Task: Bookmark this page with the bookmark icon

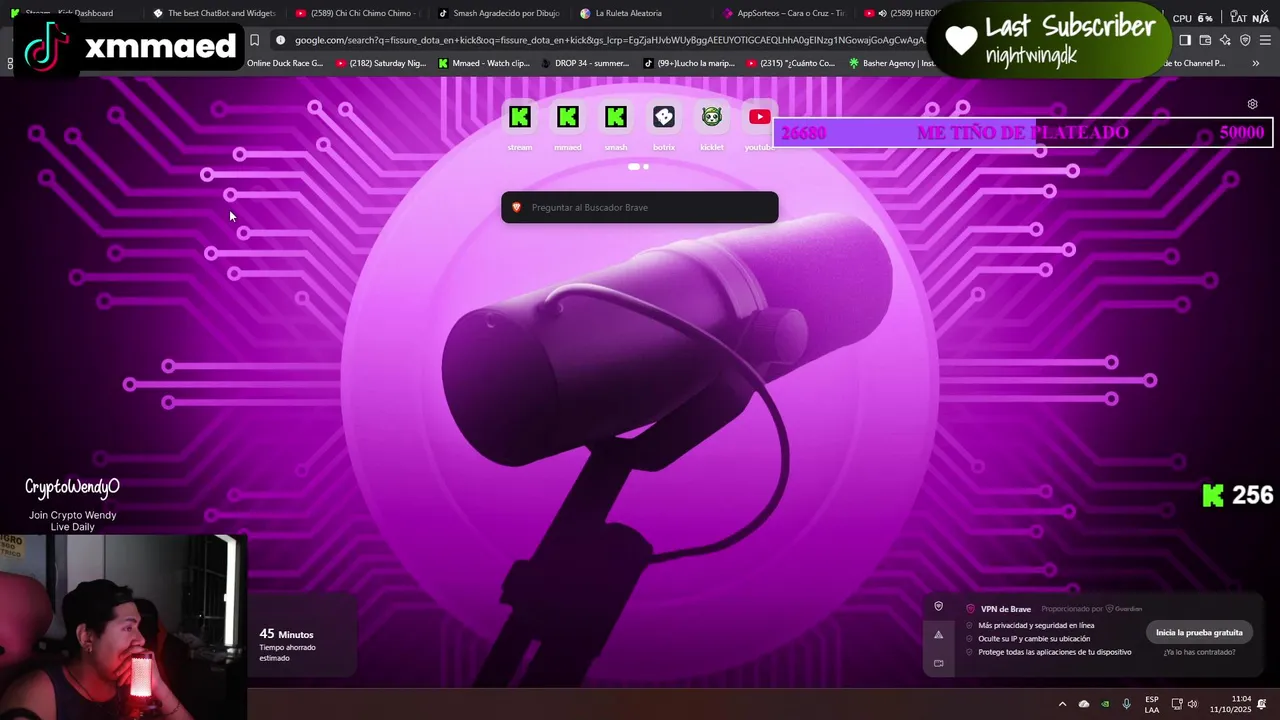Action: (255, 40)
